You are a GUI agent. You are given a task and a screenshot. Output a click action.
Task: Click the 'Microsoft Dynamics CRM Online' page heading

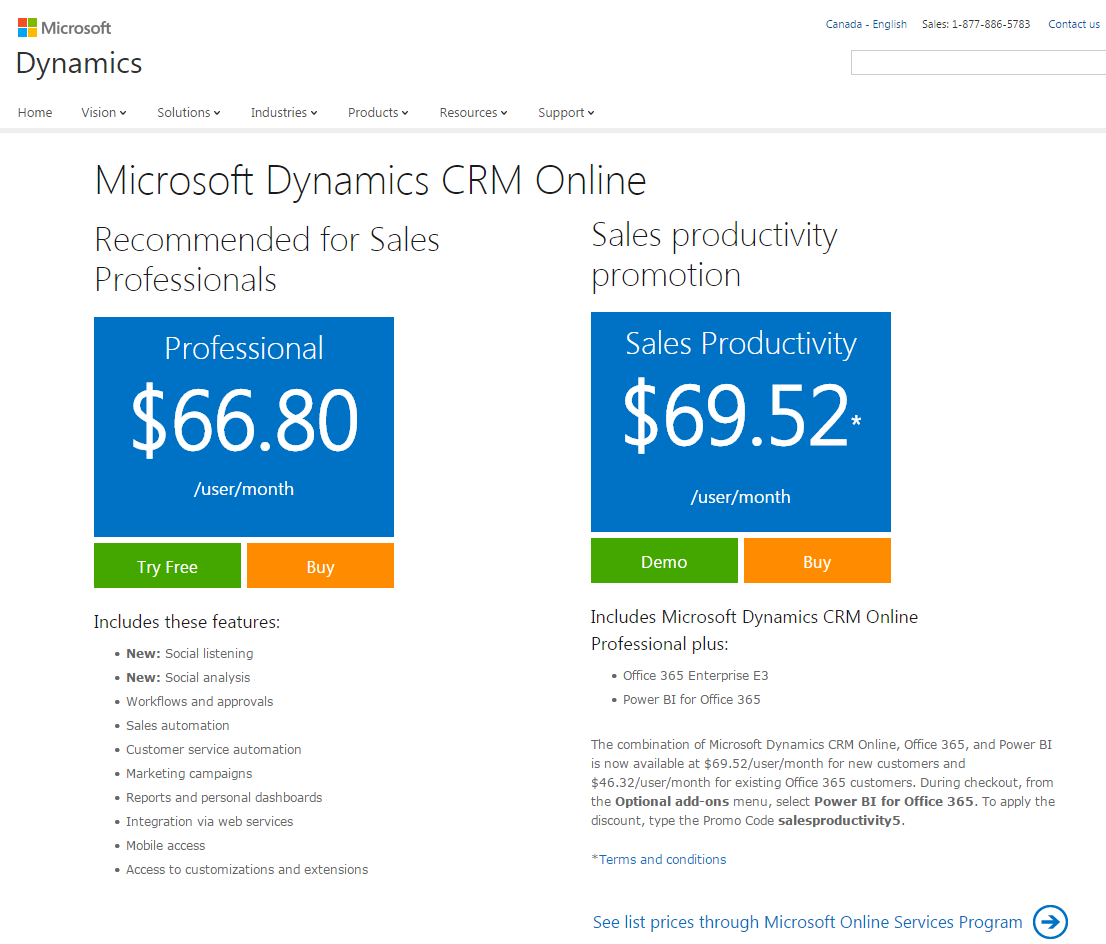click(370, 181)
